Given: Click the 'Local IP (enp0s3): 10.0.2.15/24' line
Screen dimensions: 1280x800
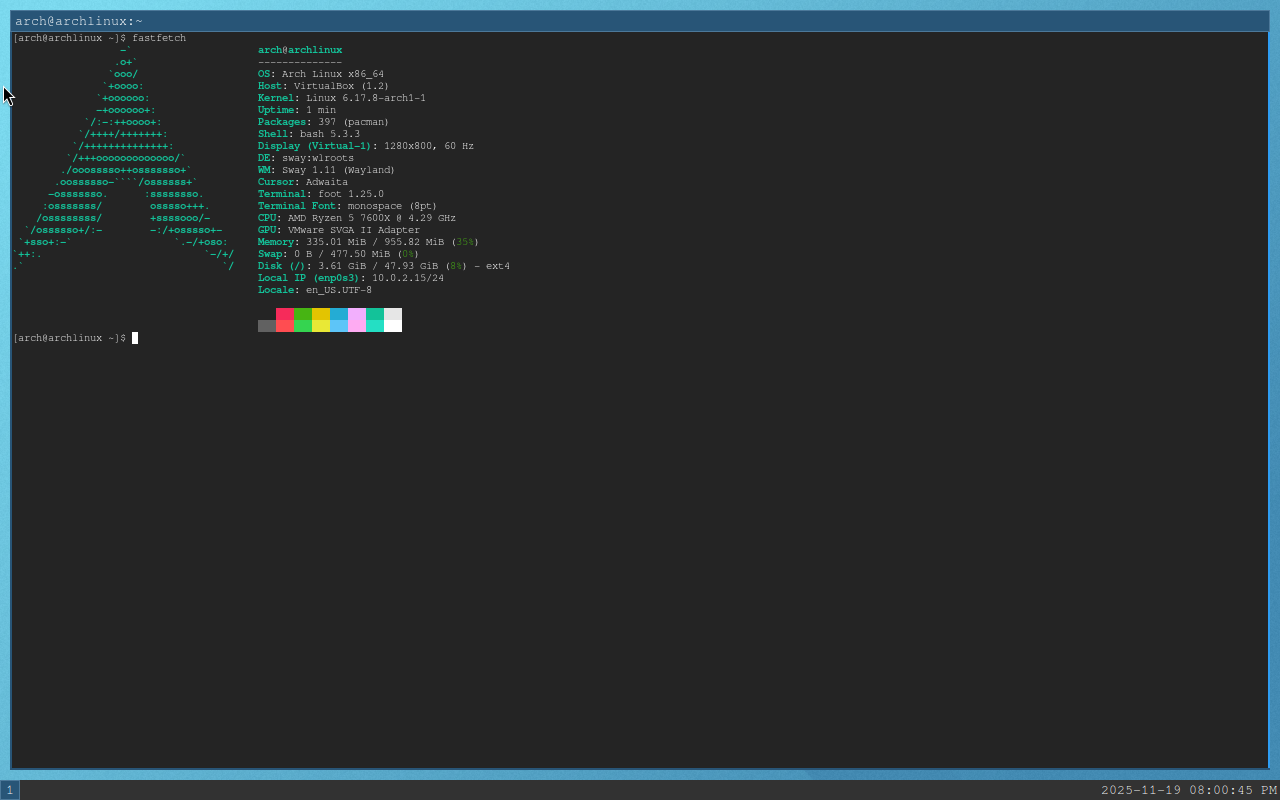Looking at the screenshot, I should click(x=351, y=278).
